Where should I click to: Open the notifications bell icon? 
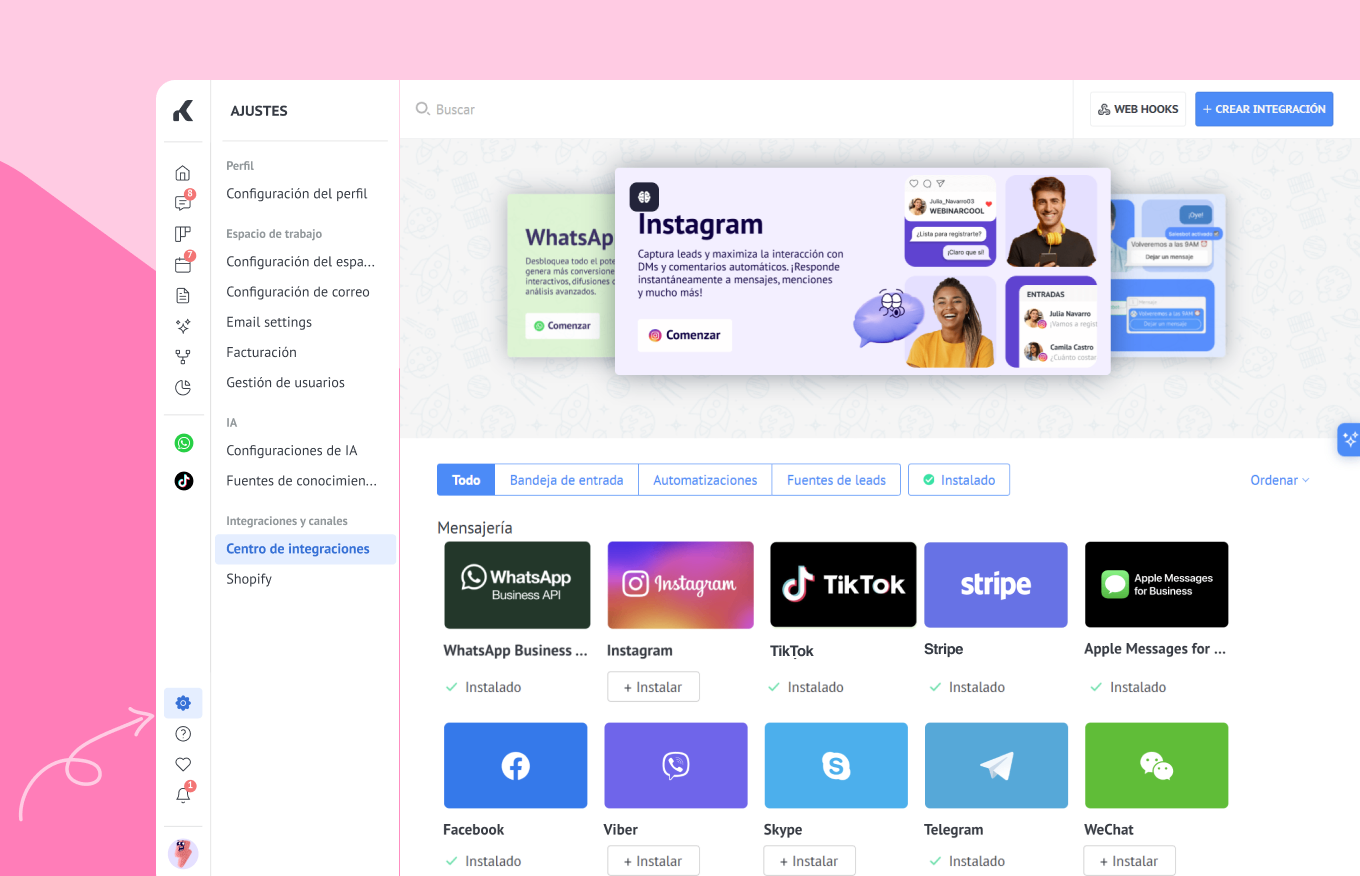[x=183, y=796]
